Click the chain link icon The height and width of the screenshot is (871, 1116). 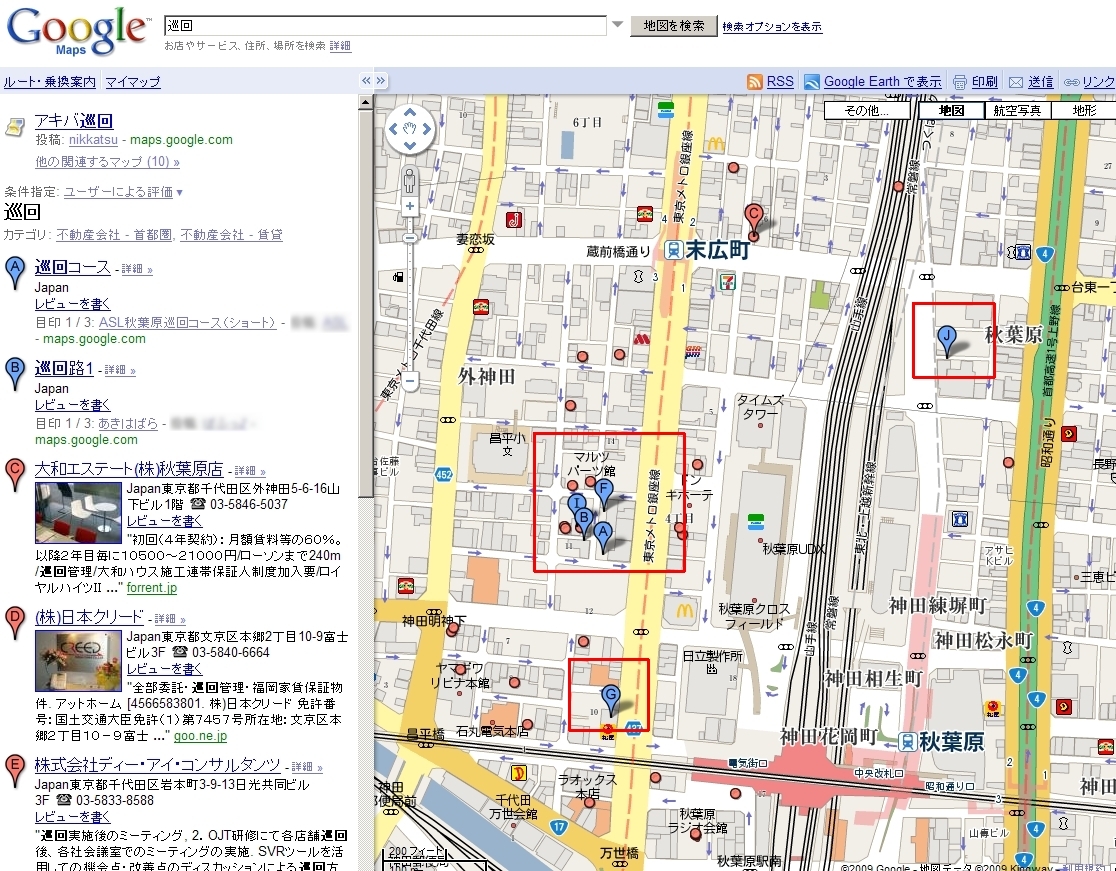(x=1071, y=83)
